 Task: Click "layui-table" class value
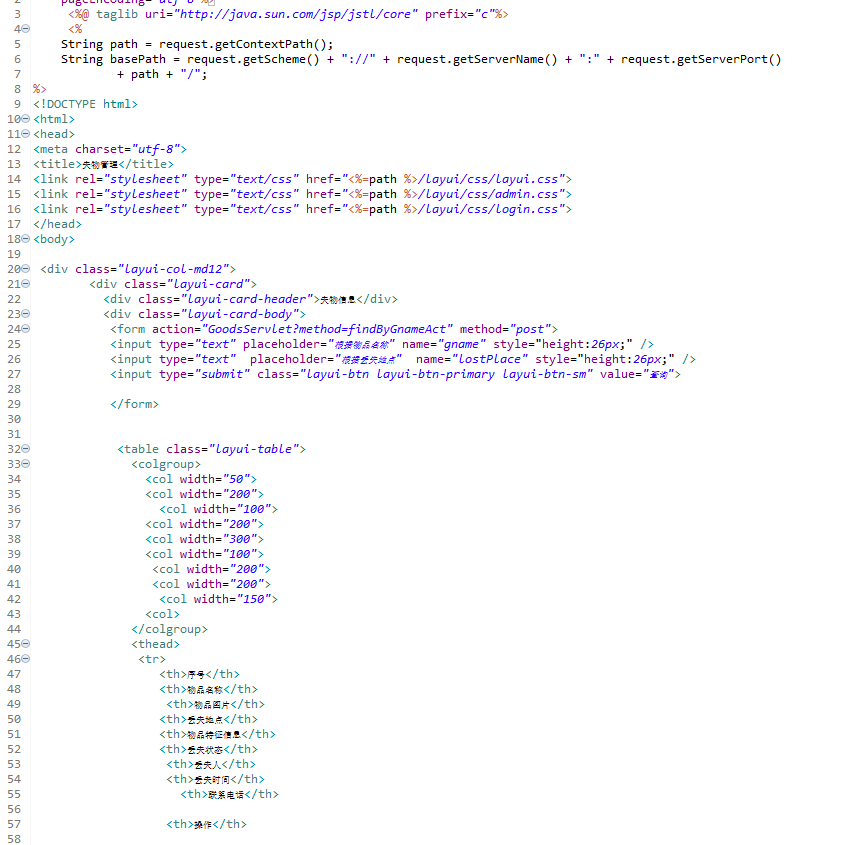click(x=254, y=449)
